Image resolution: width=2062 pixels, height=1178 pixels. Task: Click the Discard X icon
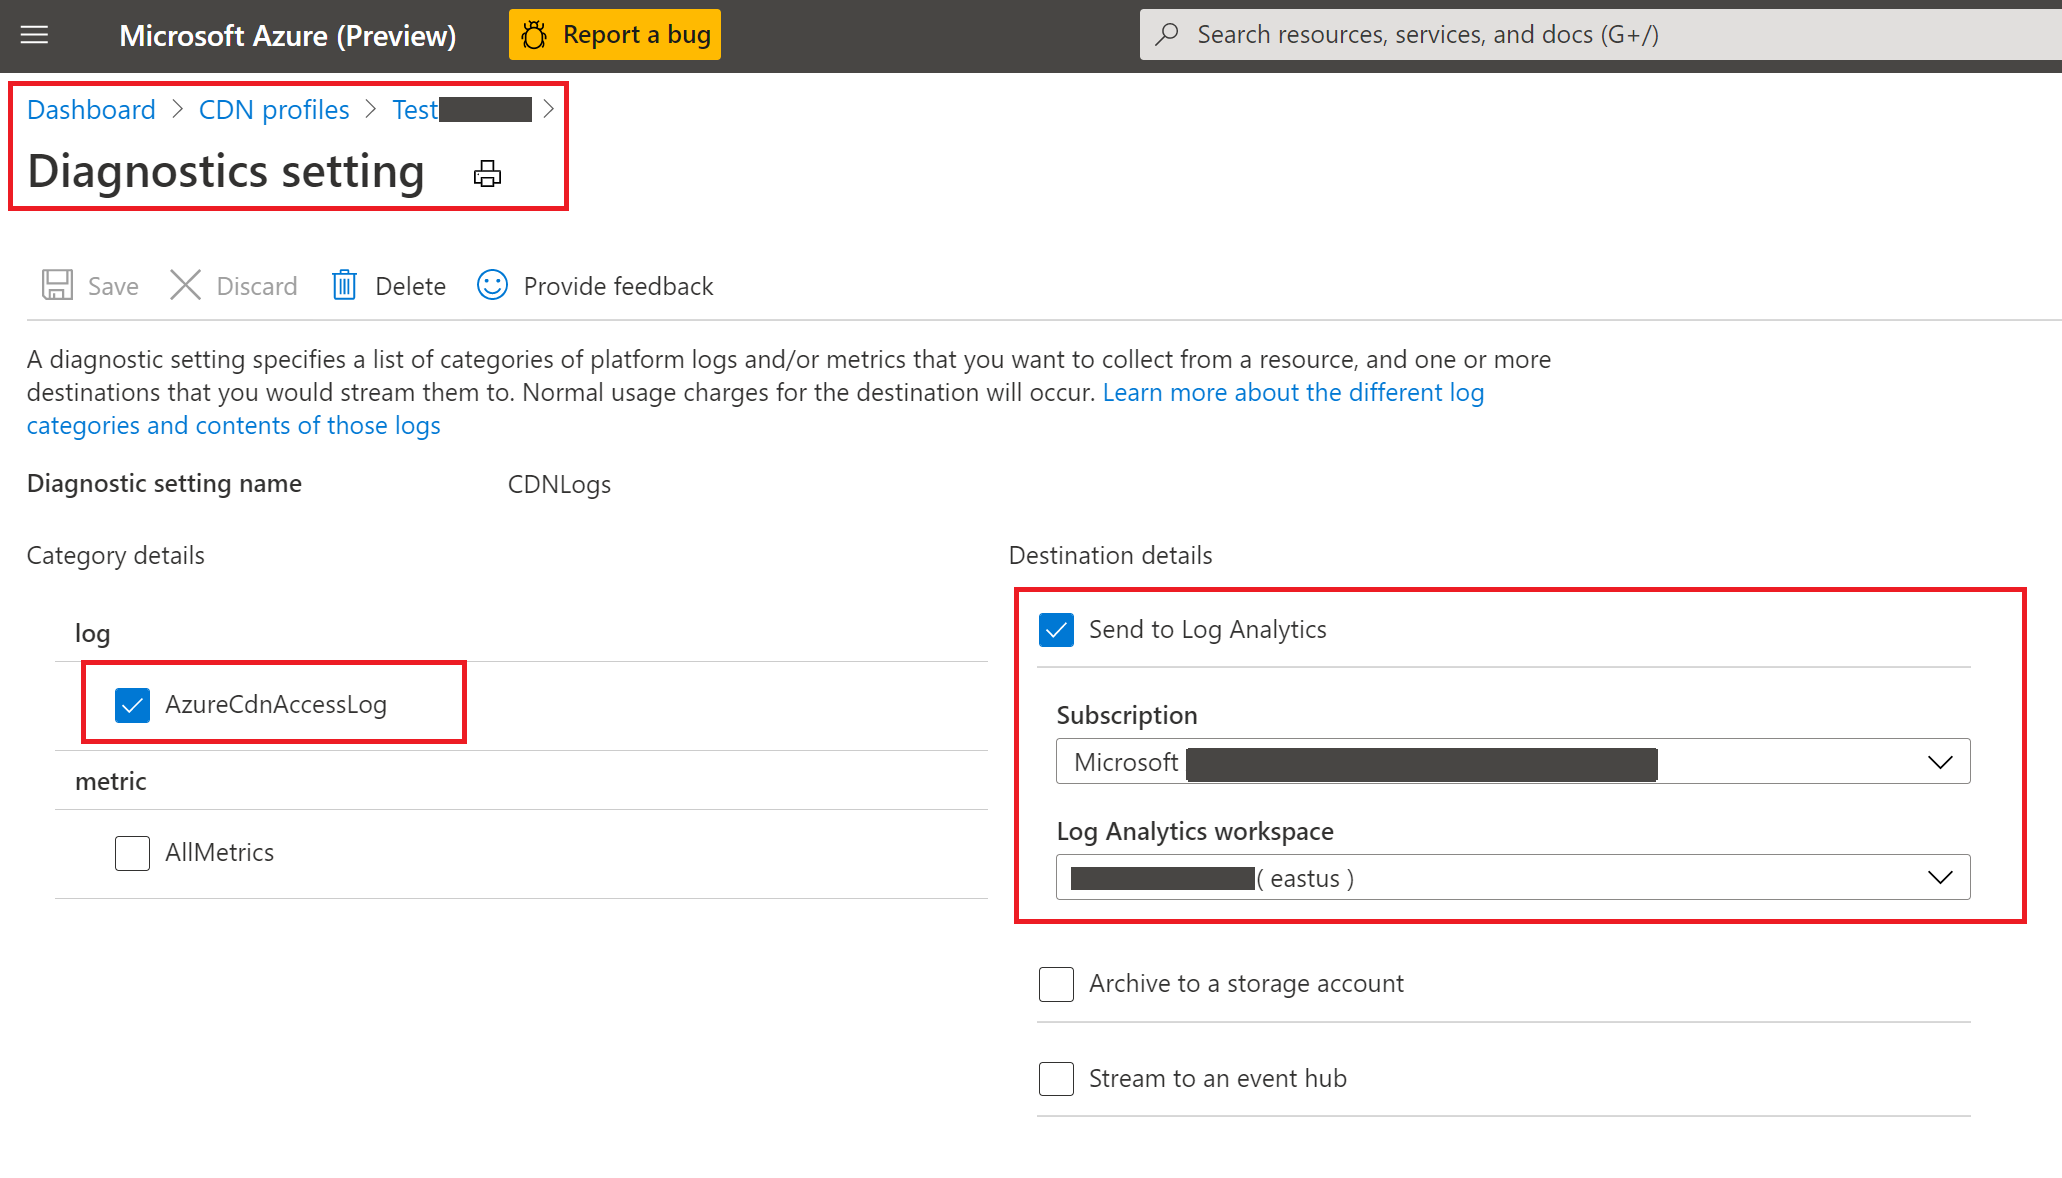[x=185, y=285]
